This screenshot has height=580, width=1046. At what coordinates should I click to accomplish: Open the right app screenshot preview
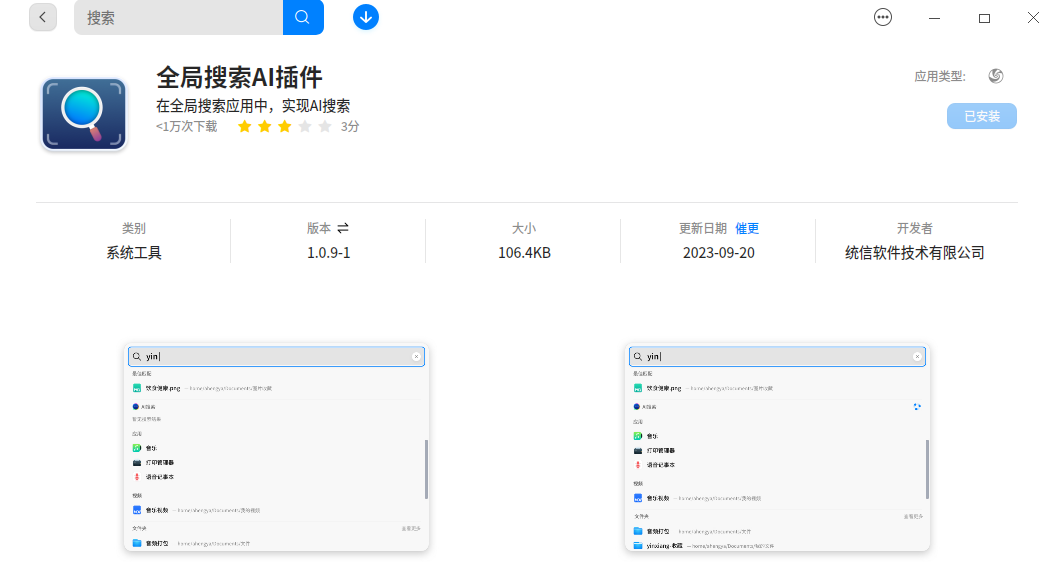click(777, 448)
